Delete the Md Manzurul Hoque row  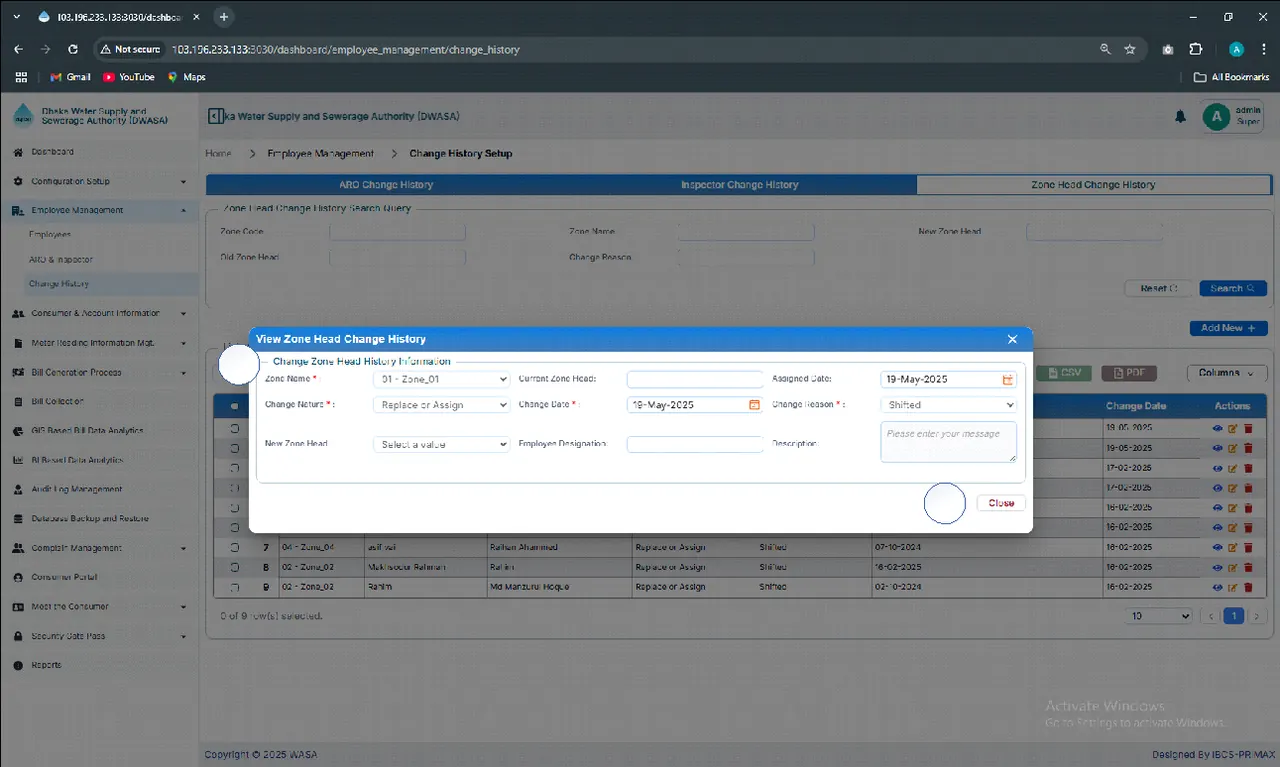[1248, 587]
